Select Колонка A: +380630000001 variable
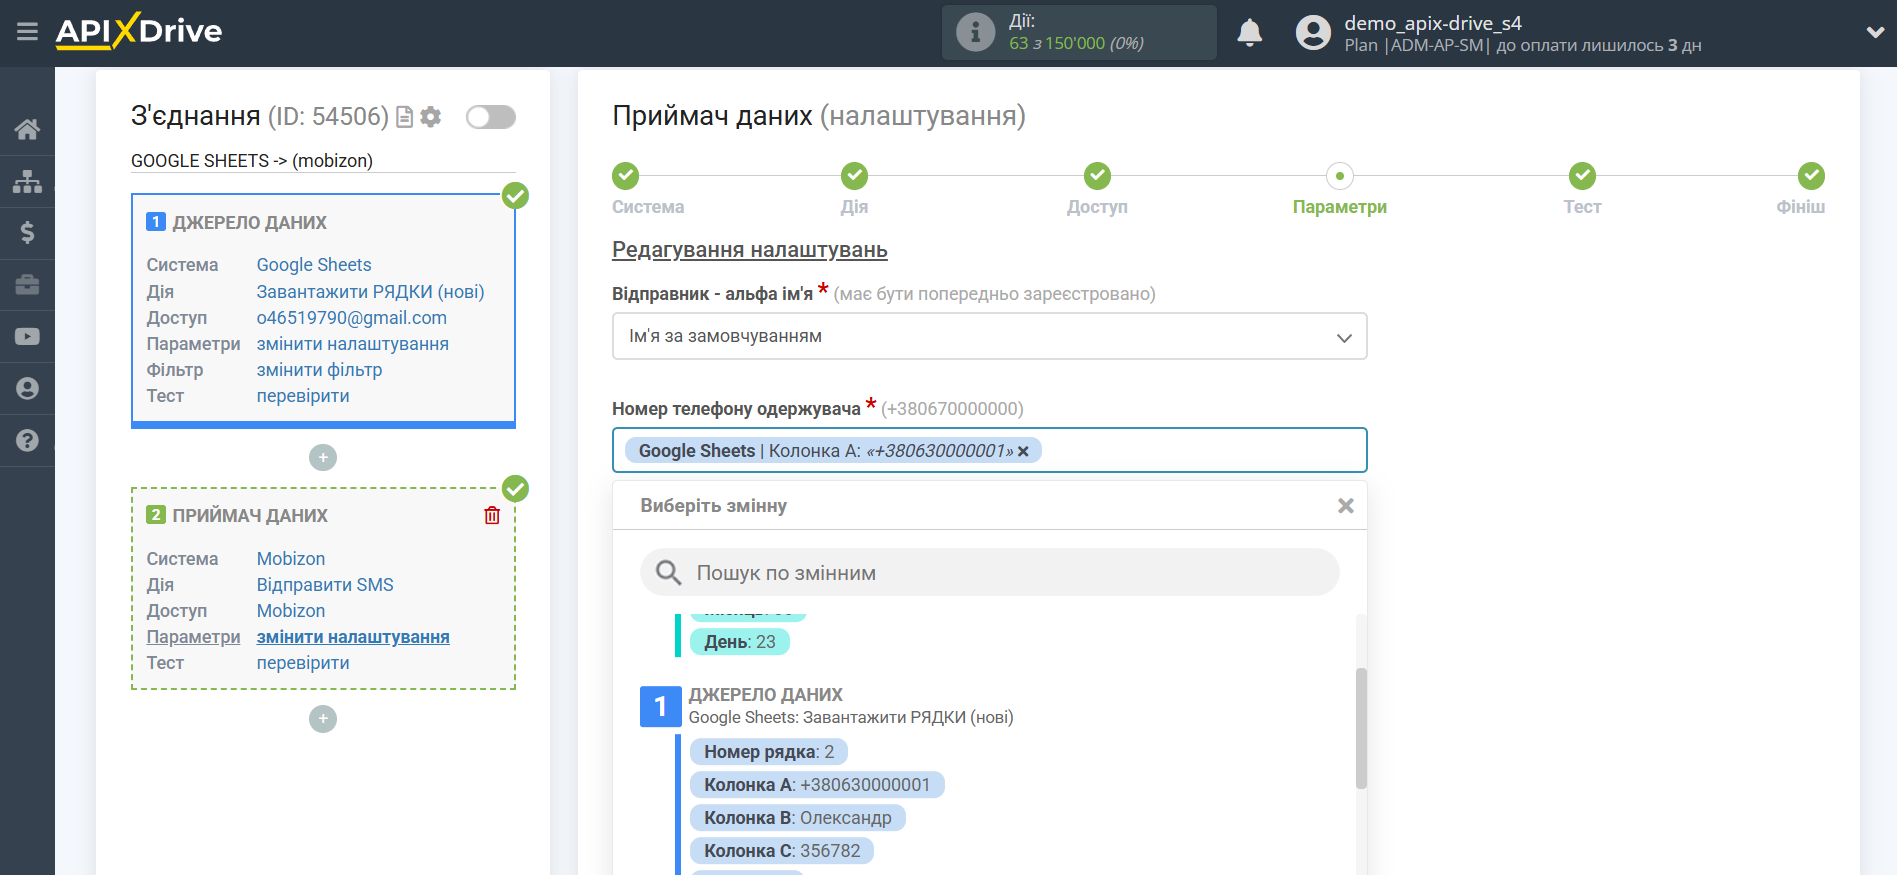The image size is (1897, 875). point(817,785)
